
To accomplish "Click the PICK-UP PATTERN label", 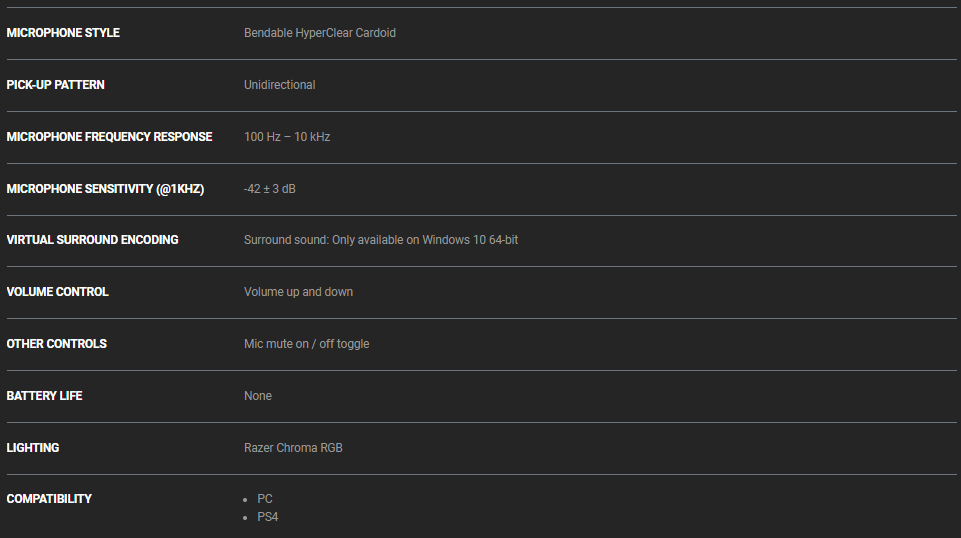I will coord(56,85).
